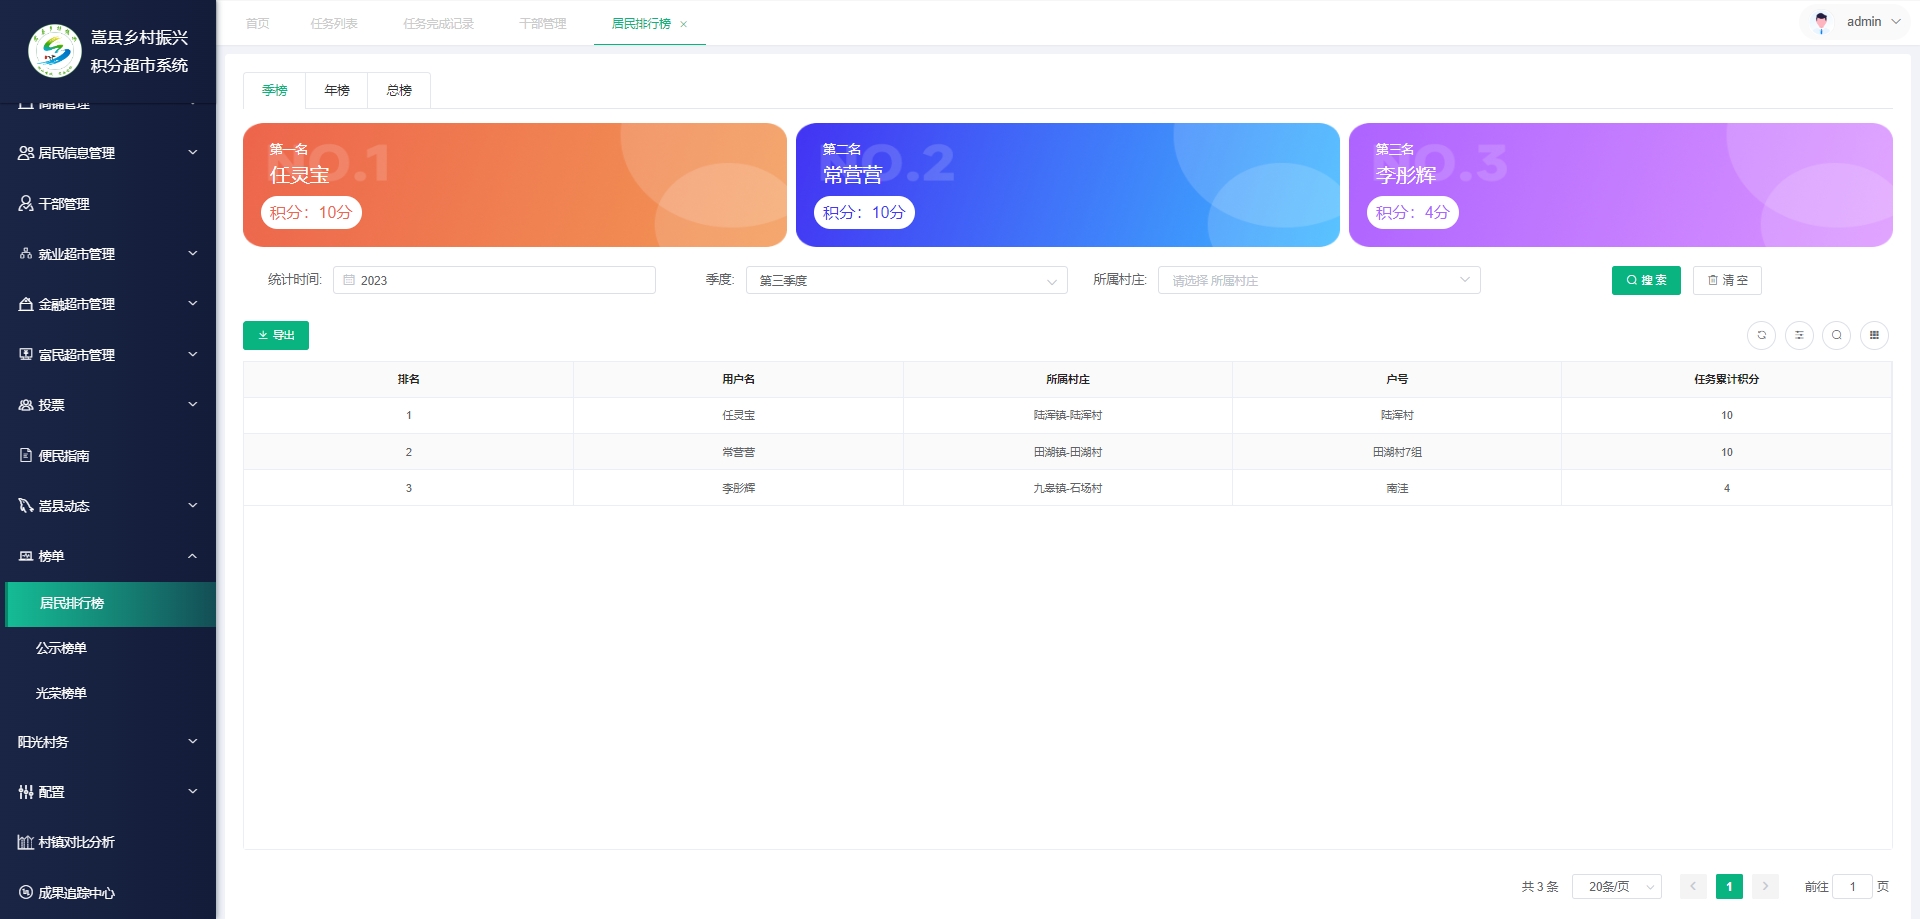Switch to the 总榜 tab
Image resolution: width=1920 pixels, height=919 pixels.
(399, 90)
